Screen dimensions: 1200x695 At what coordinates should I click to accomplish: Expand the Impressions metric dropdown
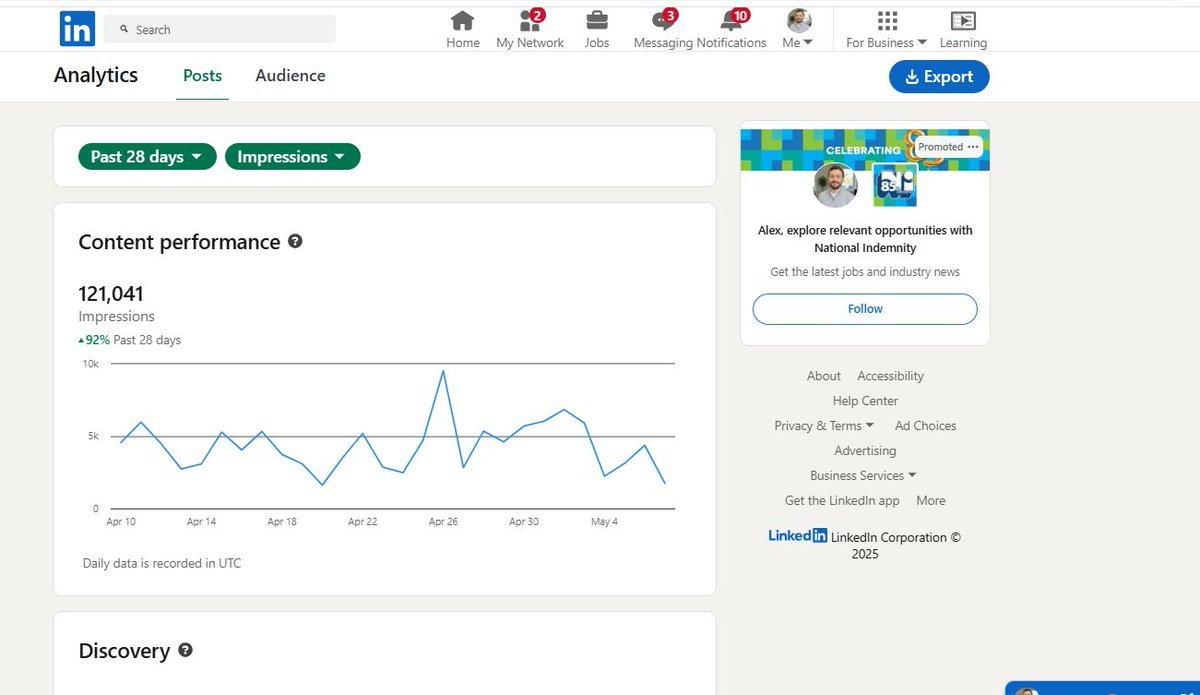[292, 157]
